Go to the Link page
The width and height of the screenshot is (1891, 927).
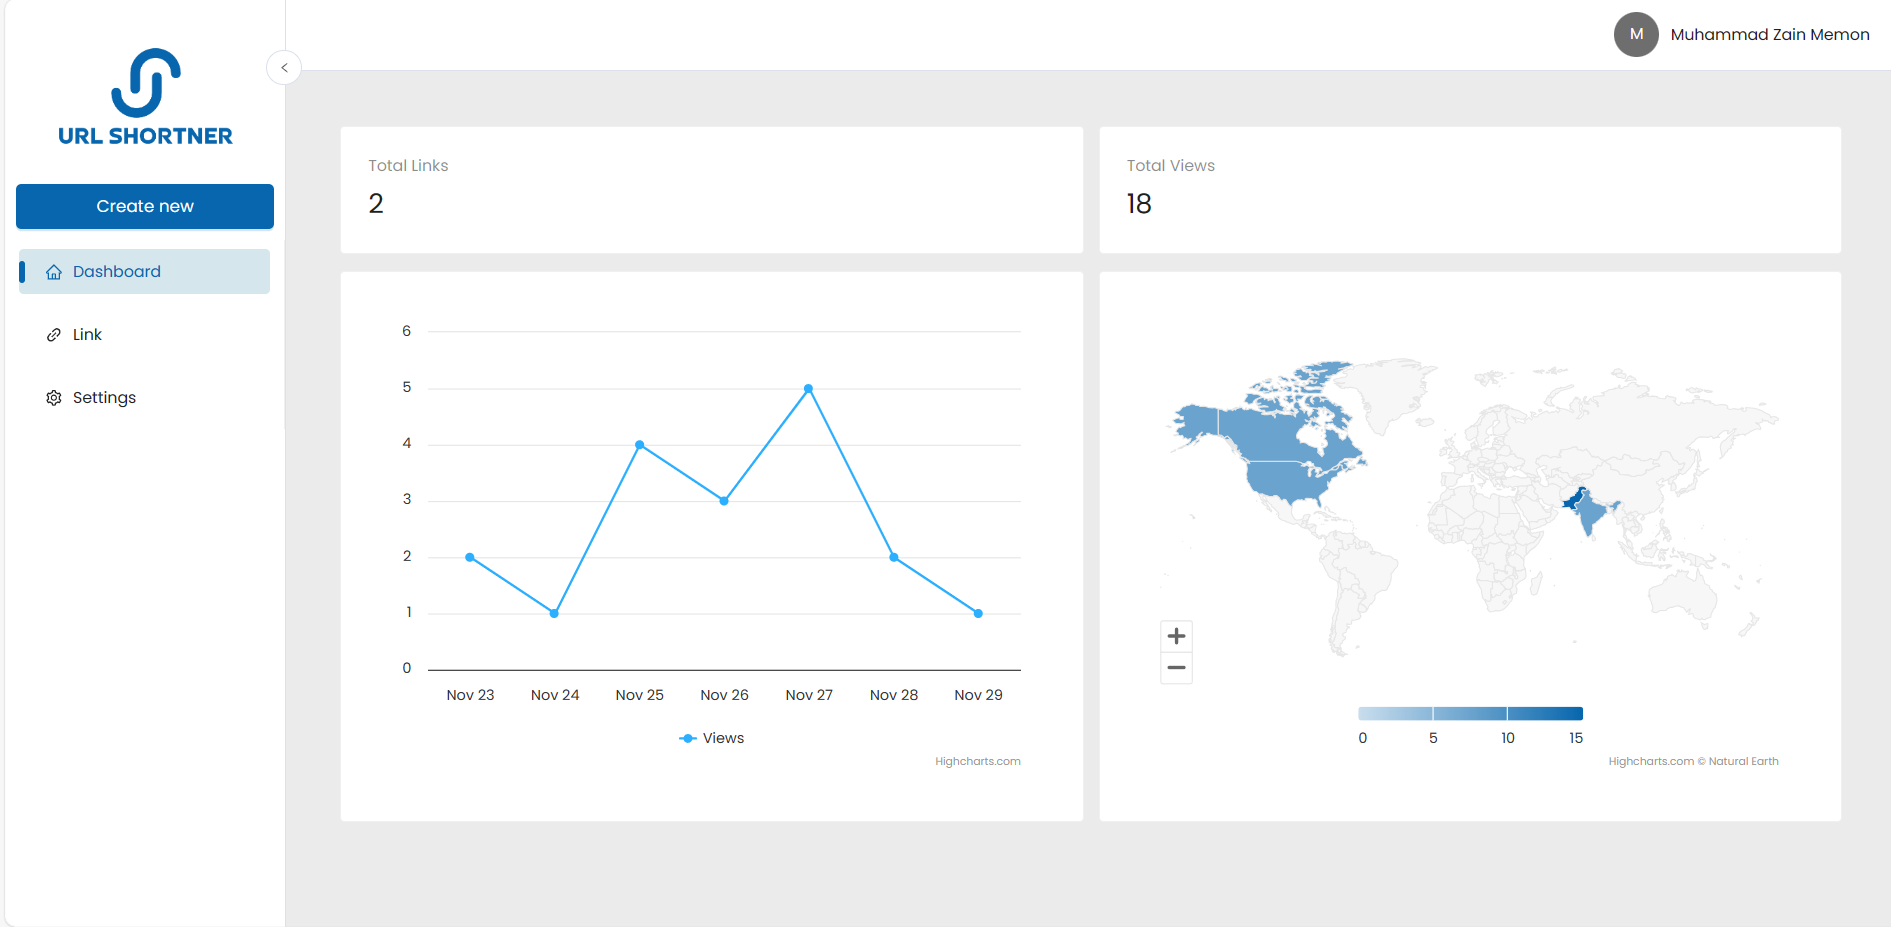tap(87, 335)
